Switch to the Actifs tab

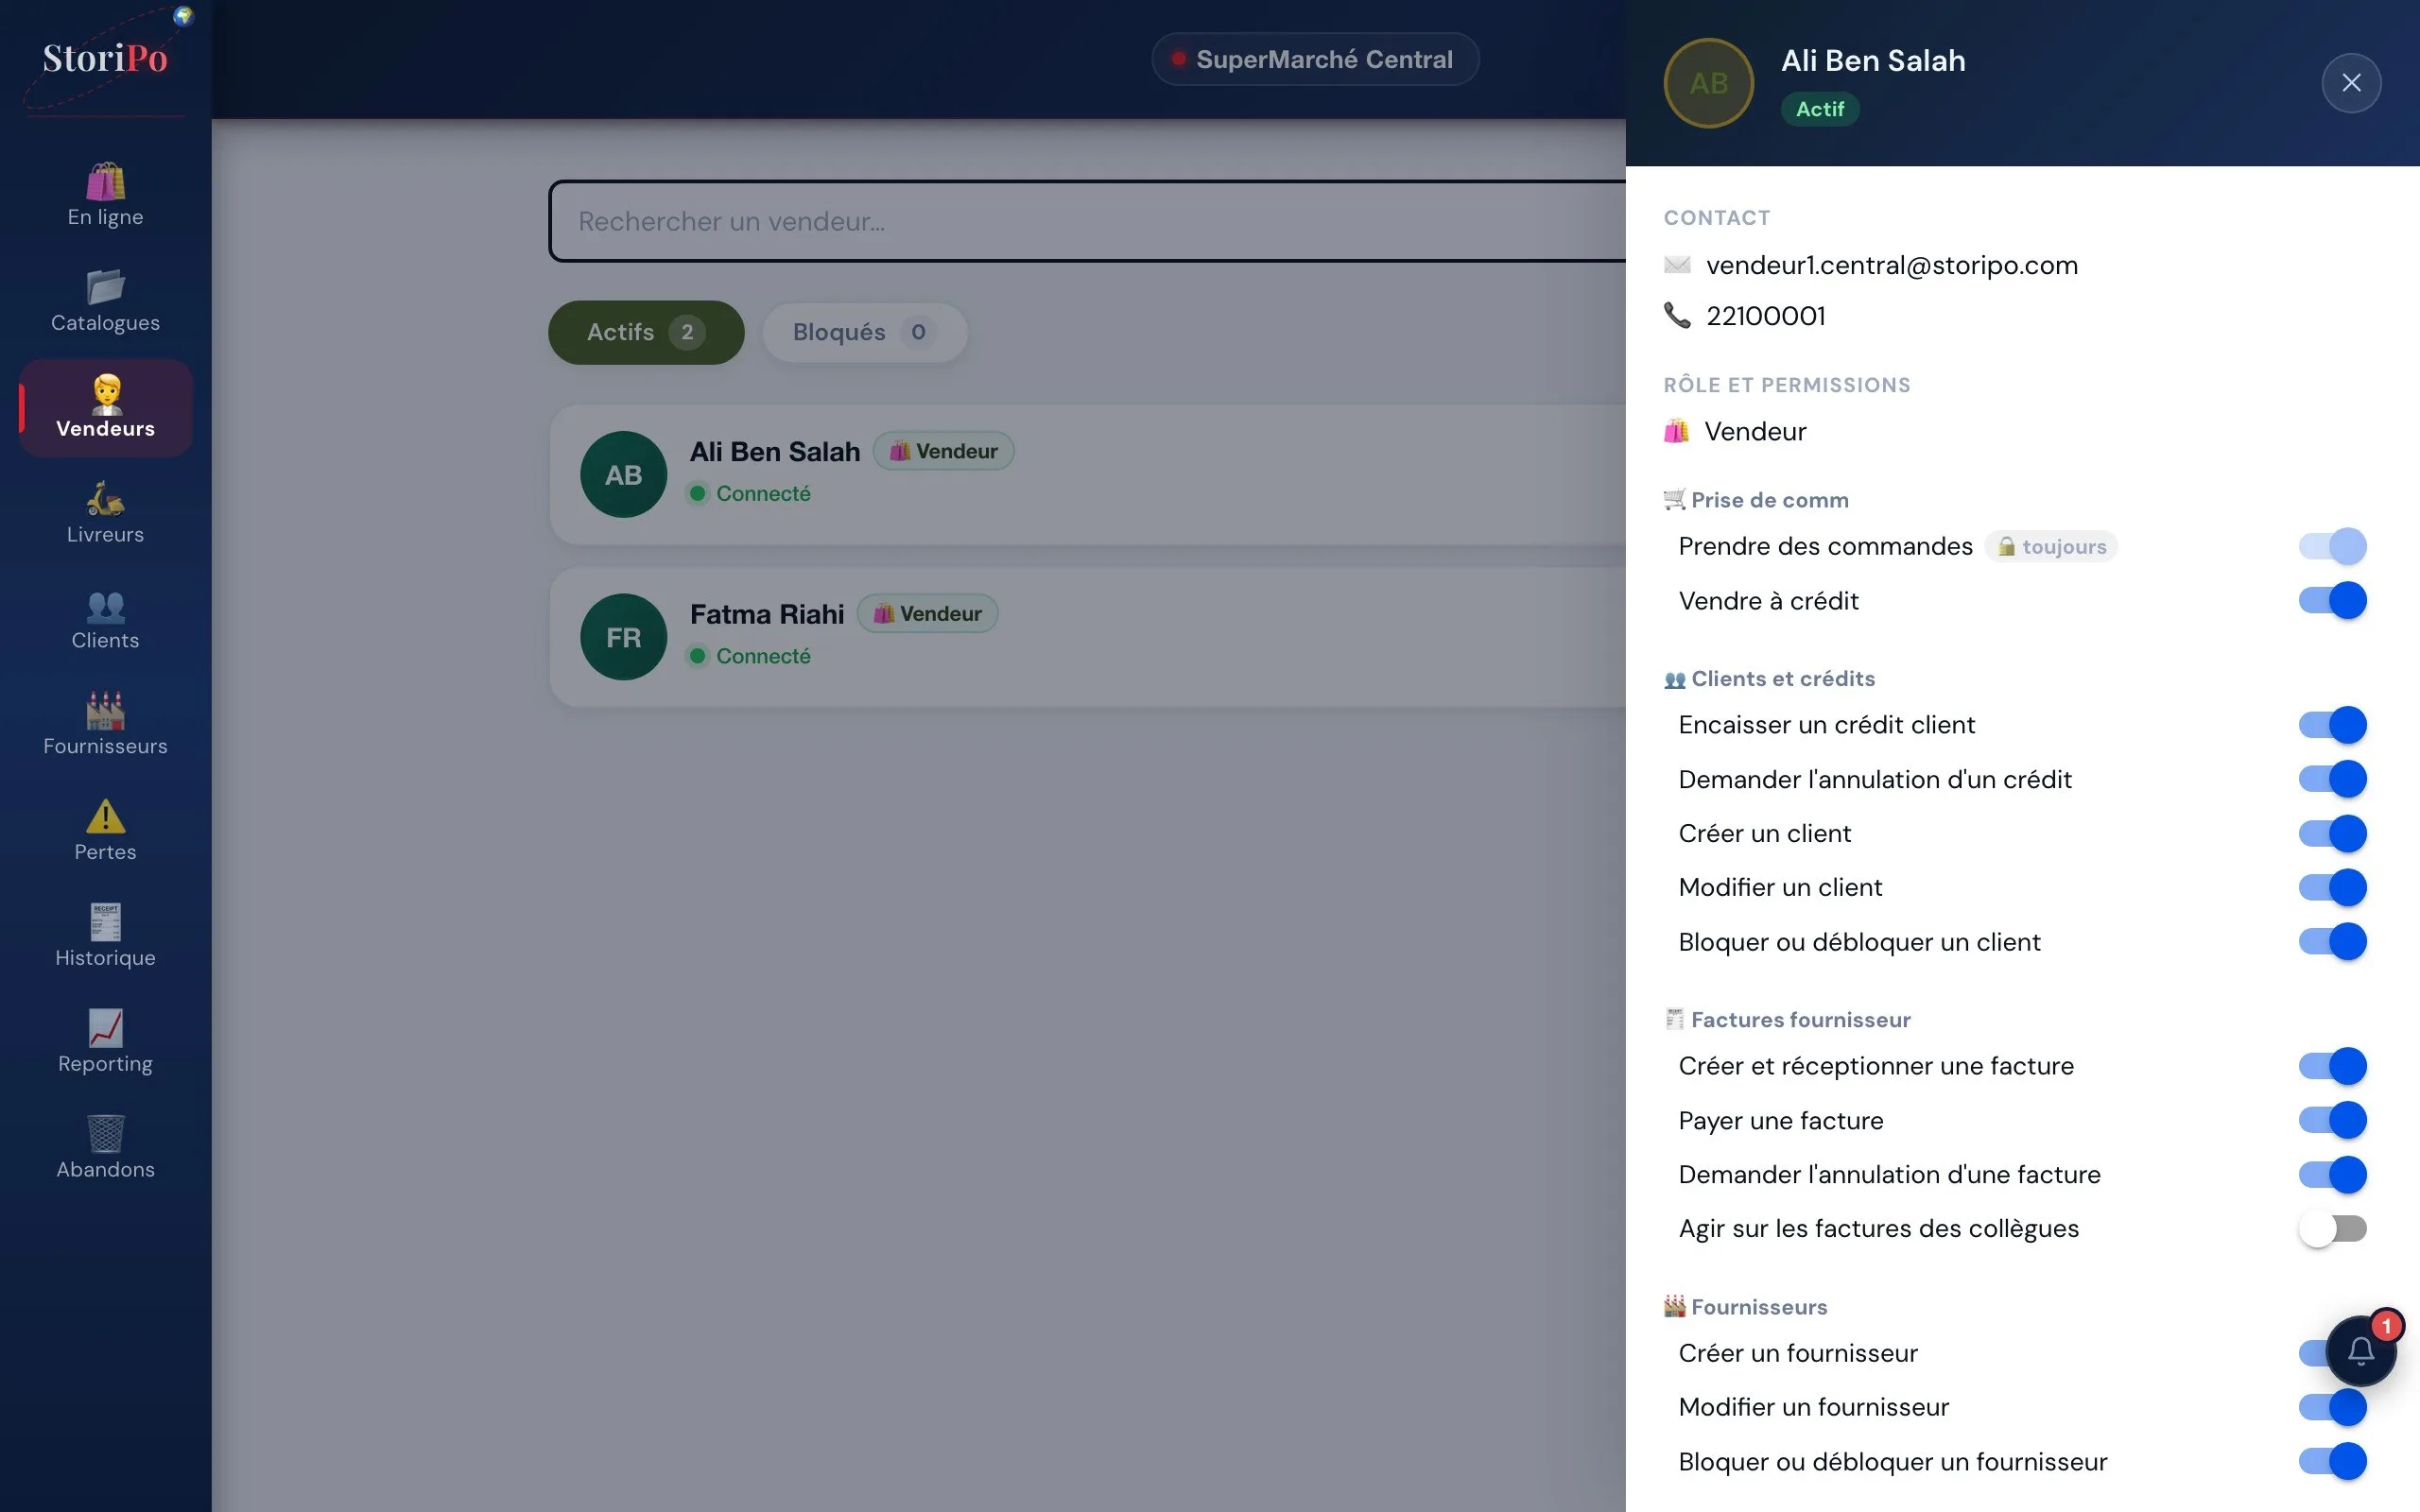click(x=646, y=332)
